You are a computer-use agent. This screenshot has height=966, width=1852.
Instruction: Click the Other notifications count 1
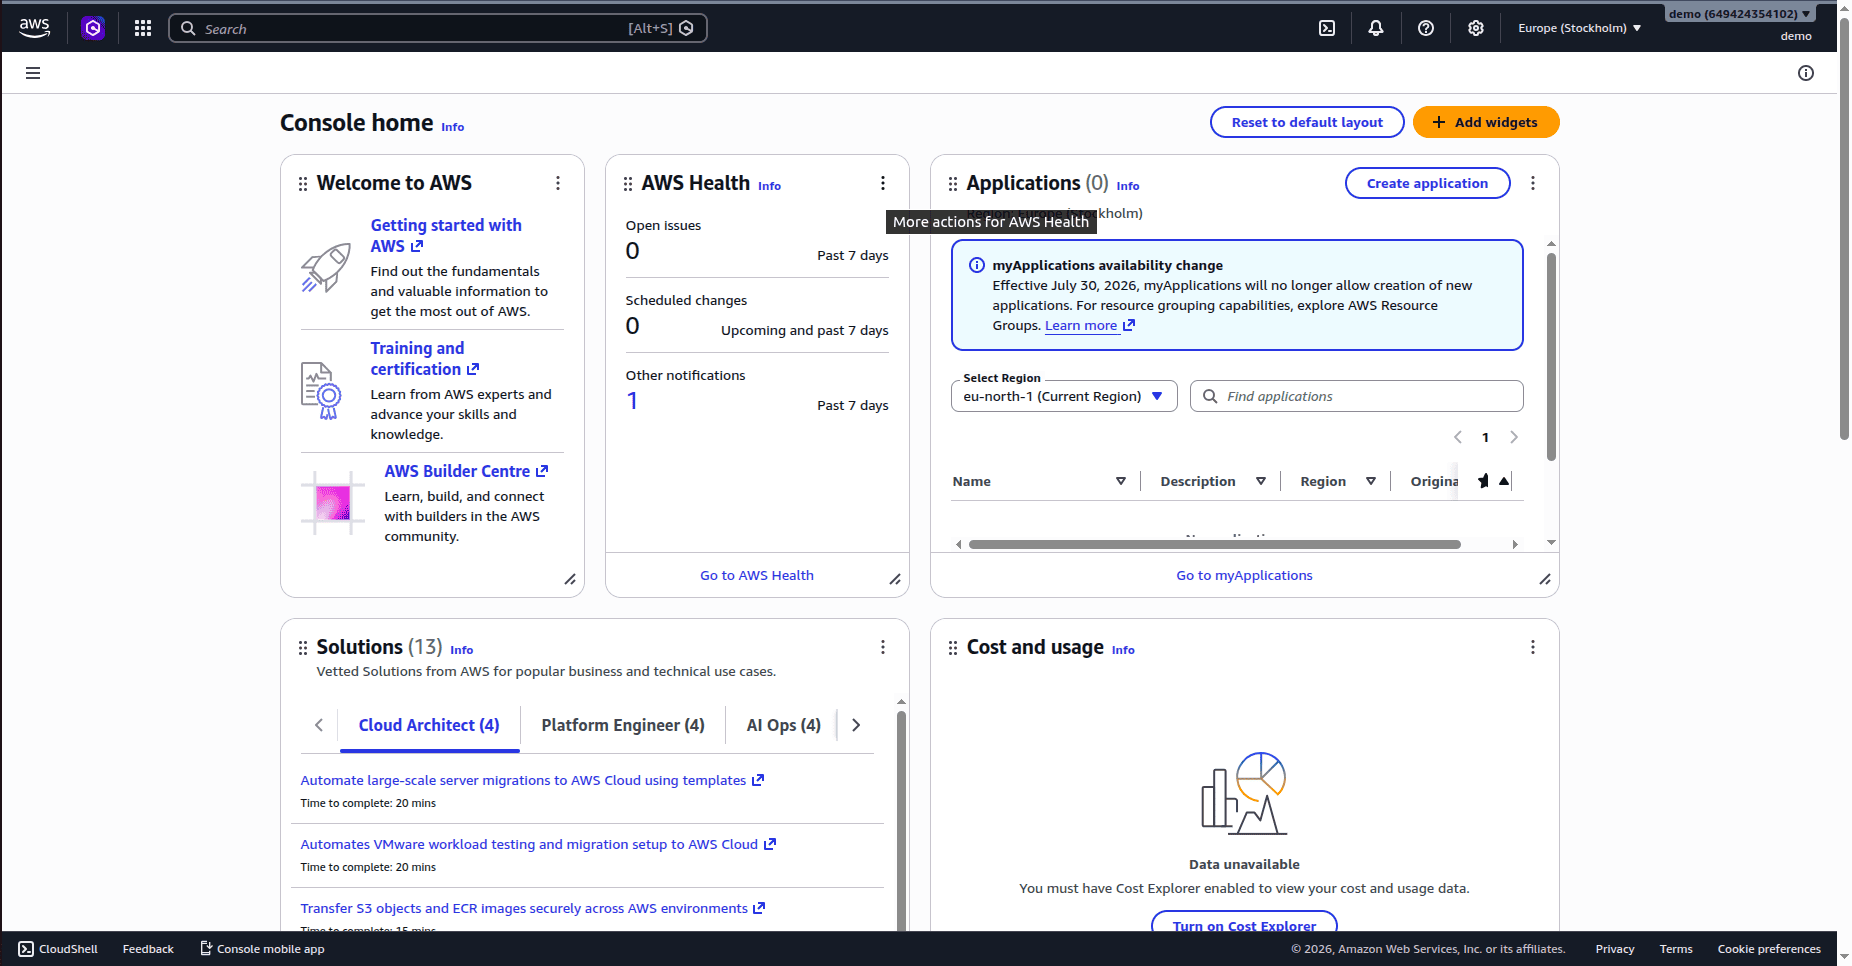point(632,401)
